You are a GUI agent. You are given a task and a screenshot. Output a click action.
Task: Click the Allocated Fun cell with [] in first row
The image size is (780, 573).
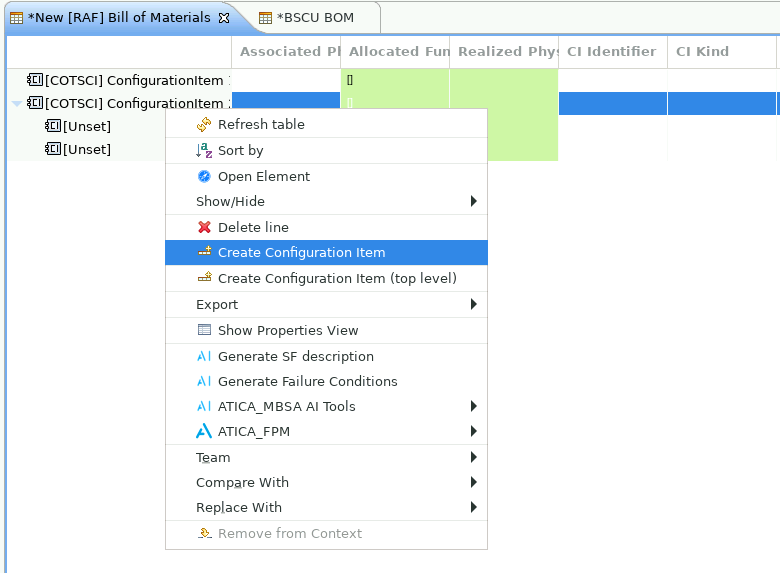tap(395, 80)
